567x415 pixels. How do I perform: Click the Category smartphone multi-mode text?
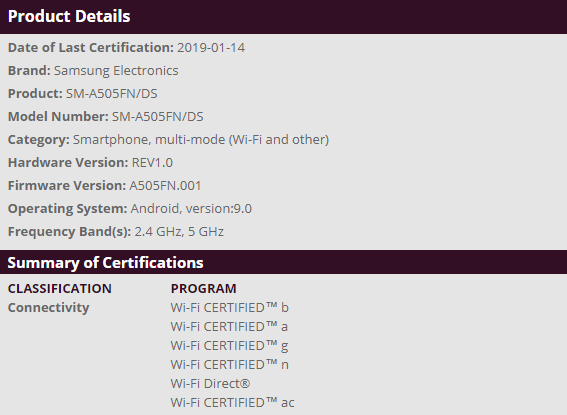[x=201, y=140]
